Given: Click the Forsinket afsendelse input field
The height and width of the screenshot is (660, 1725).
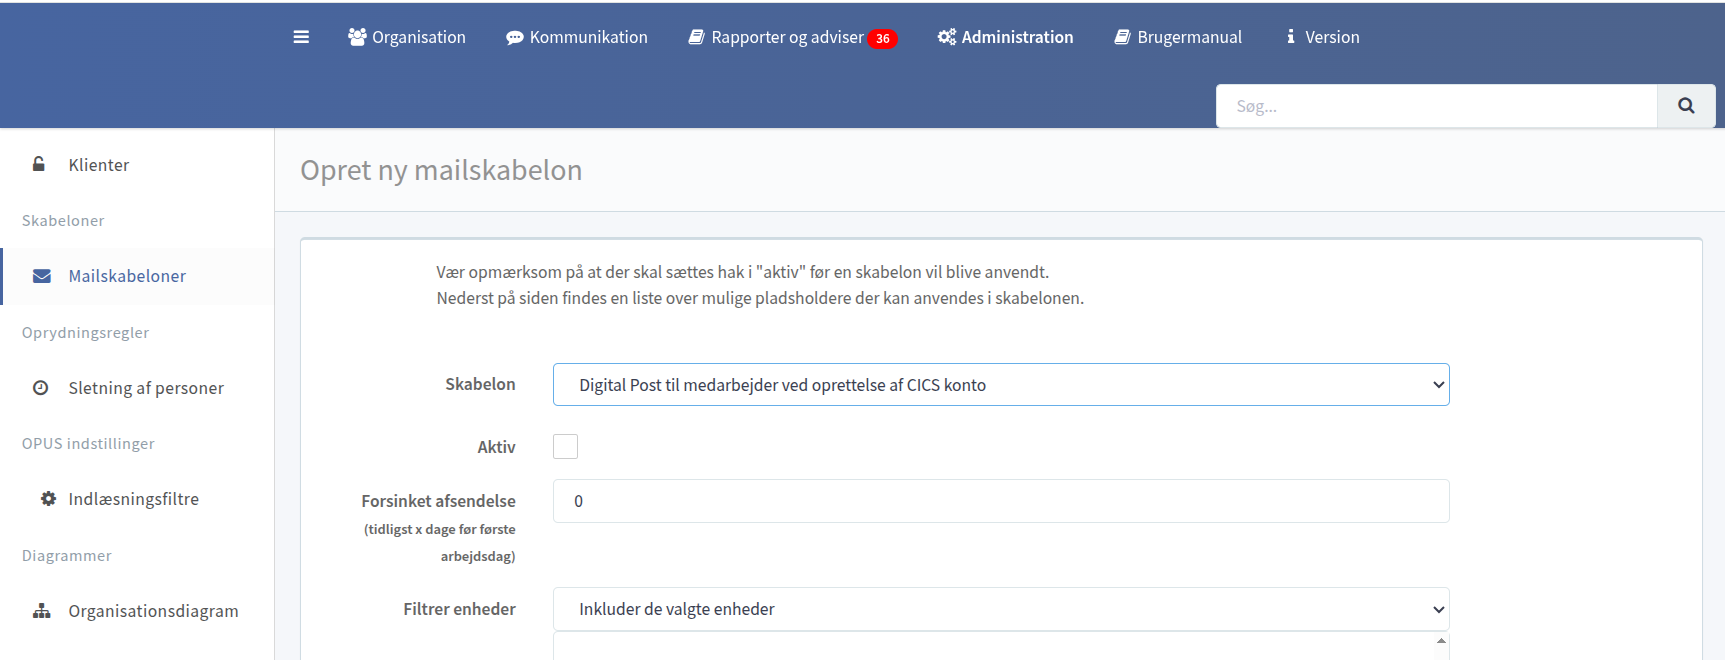Looking at the screenshot, I should pyautogui.click(x=1000, y=501).
